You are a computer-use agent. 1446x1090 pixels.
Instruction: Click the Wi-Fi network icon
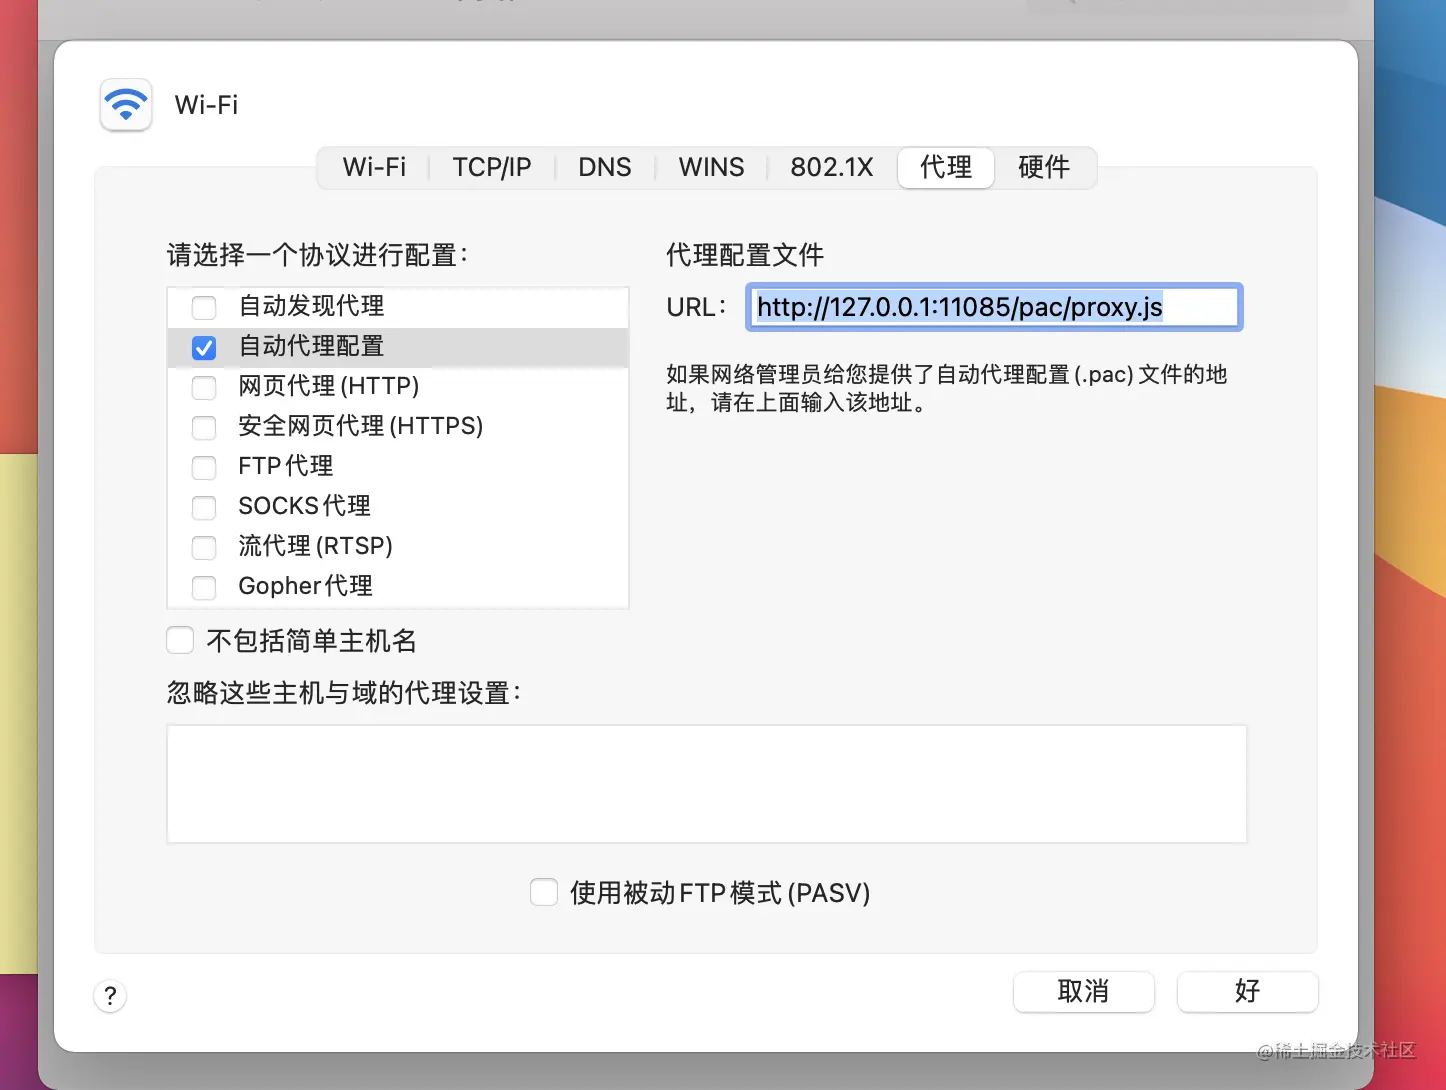[126, 105]
